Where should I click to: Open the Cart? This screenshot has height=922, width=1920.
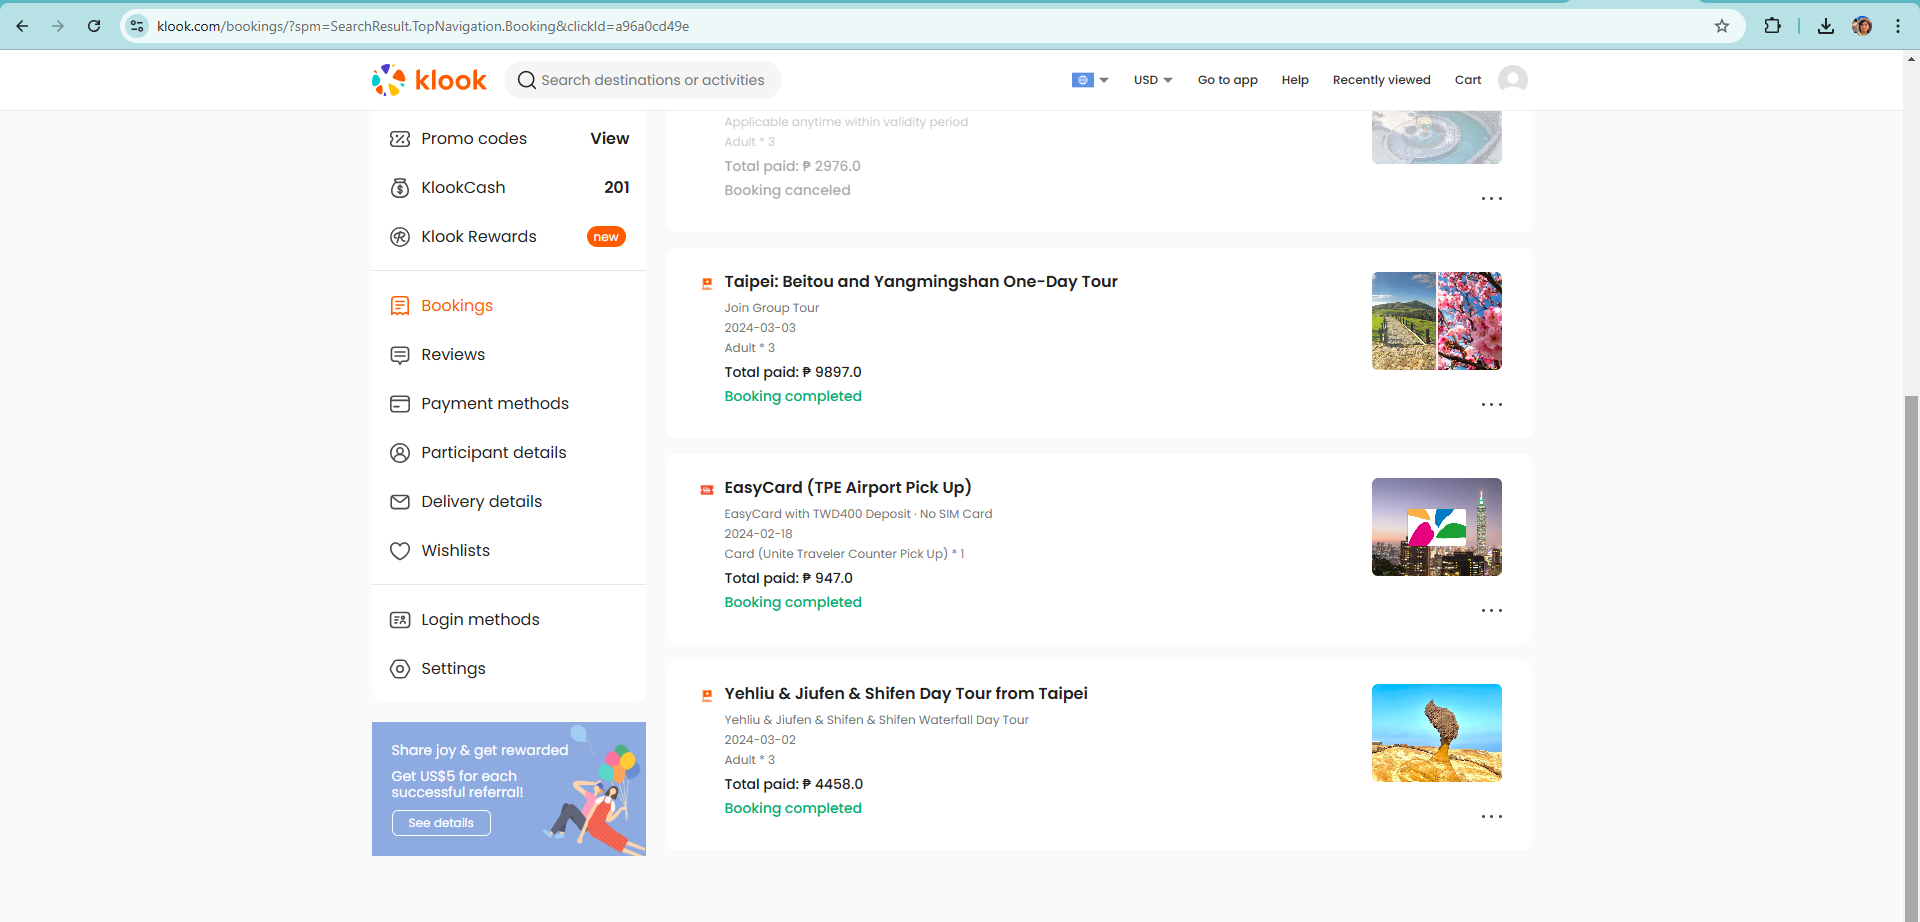[x=1468, y=80]
